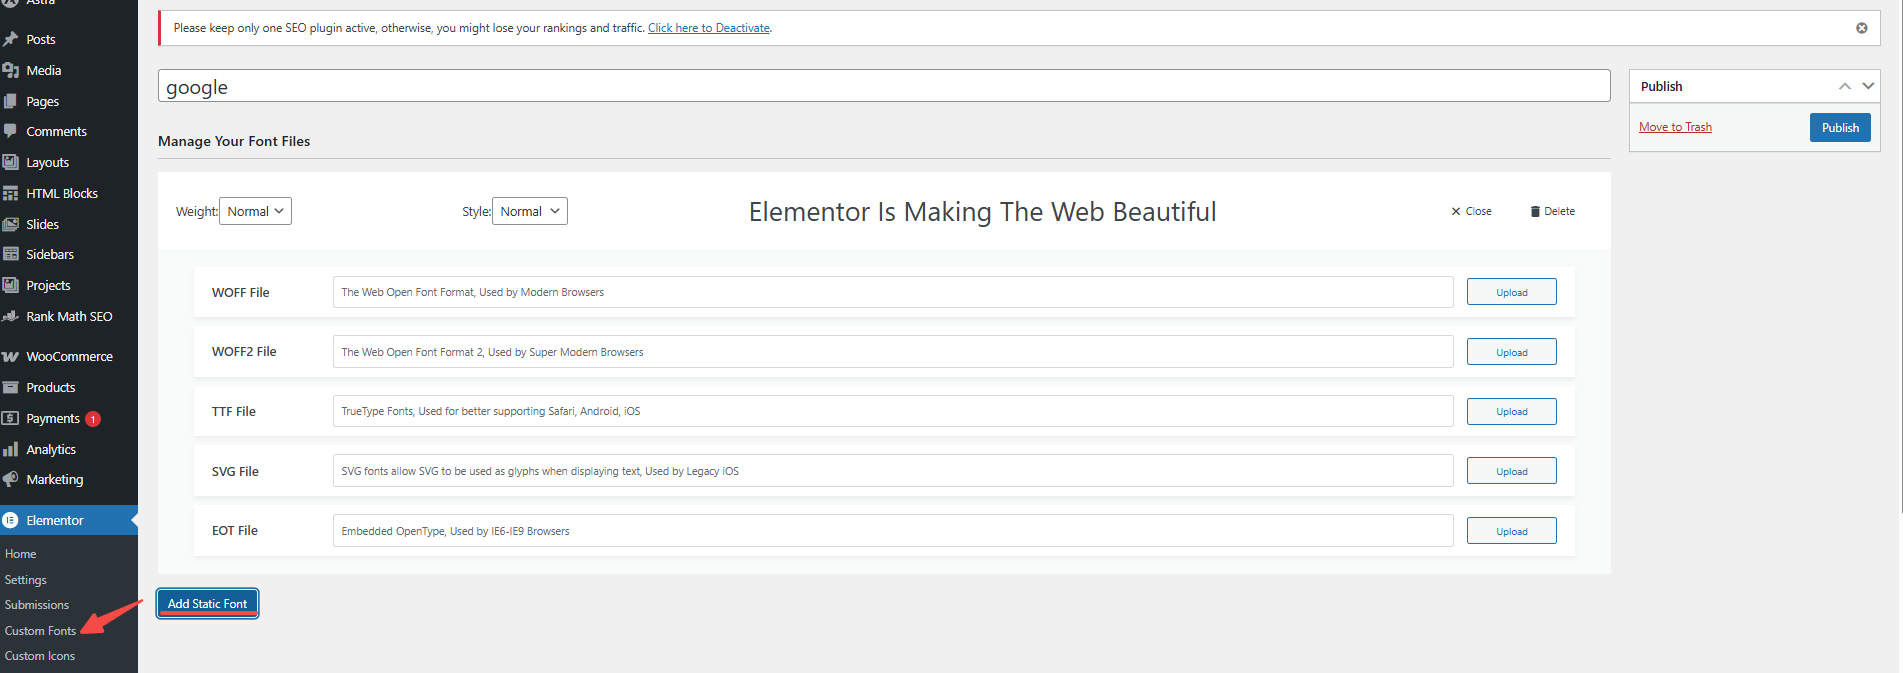This screenshot has width=1903, height=673.
Task: Click the Comments bubble icon
Action: click(x=11, y=131)
